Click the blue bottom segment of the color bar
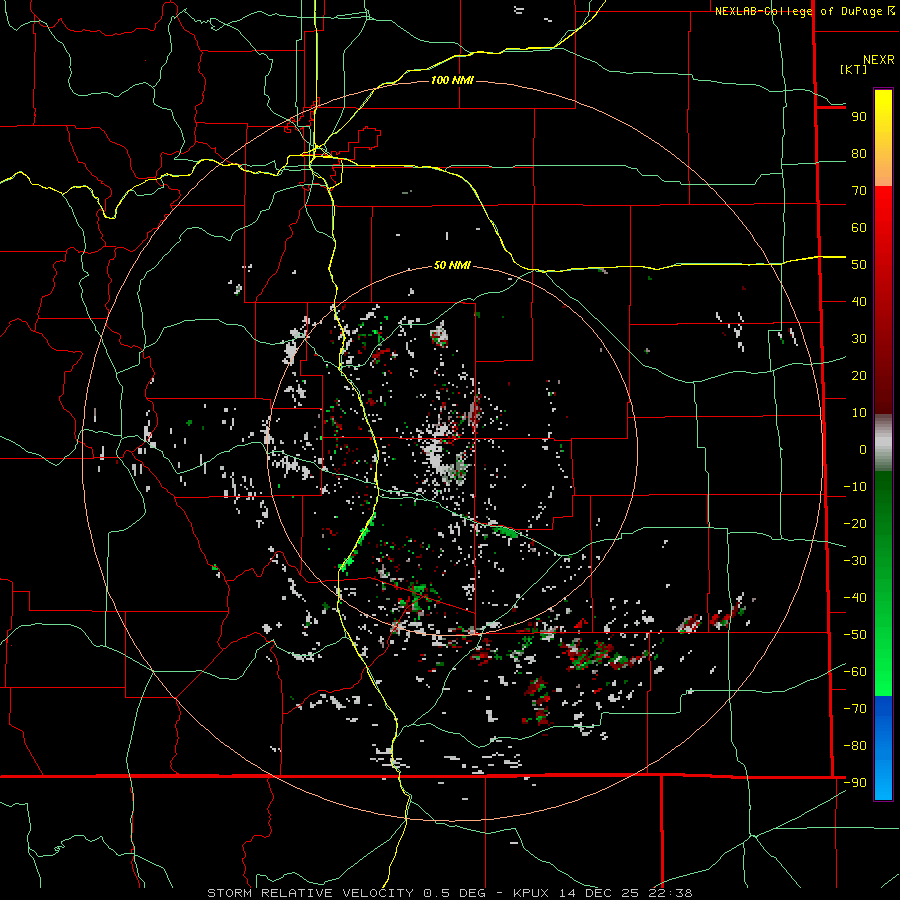 point(883,748)
